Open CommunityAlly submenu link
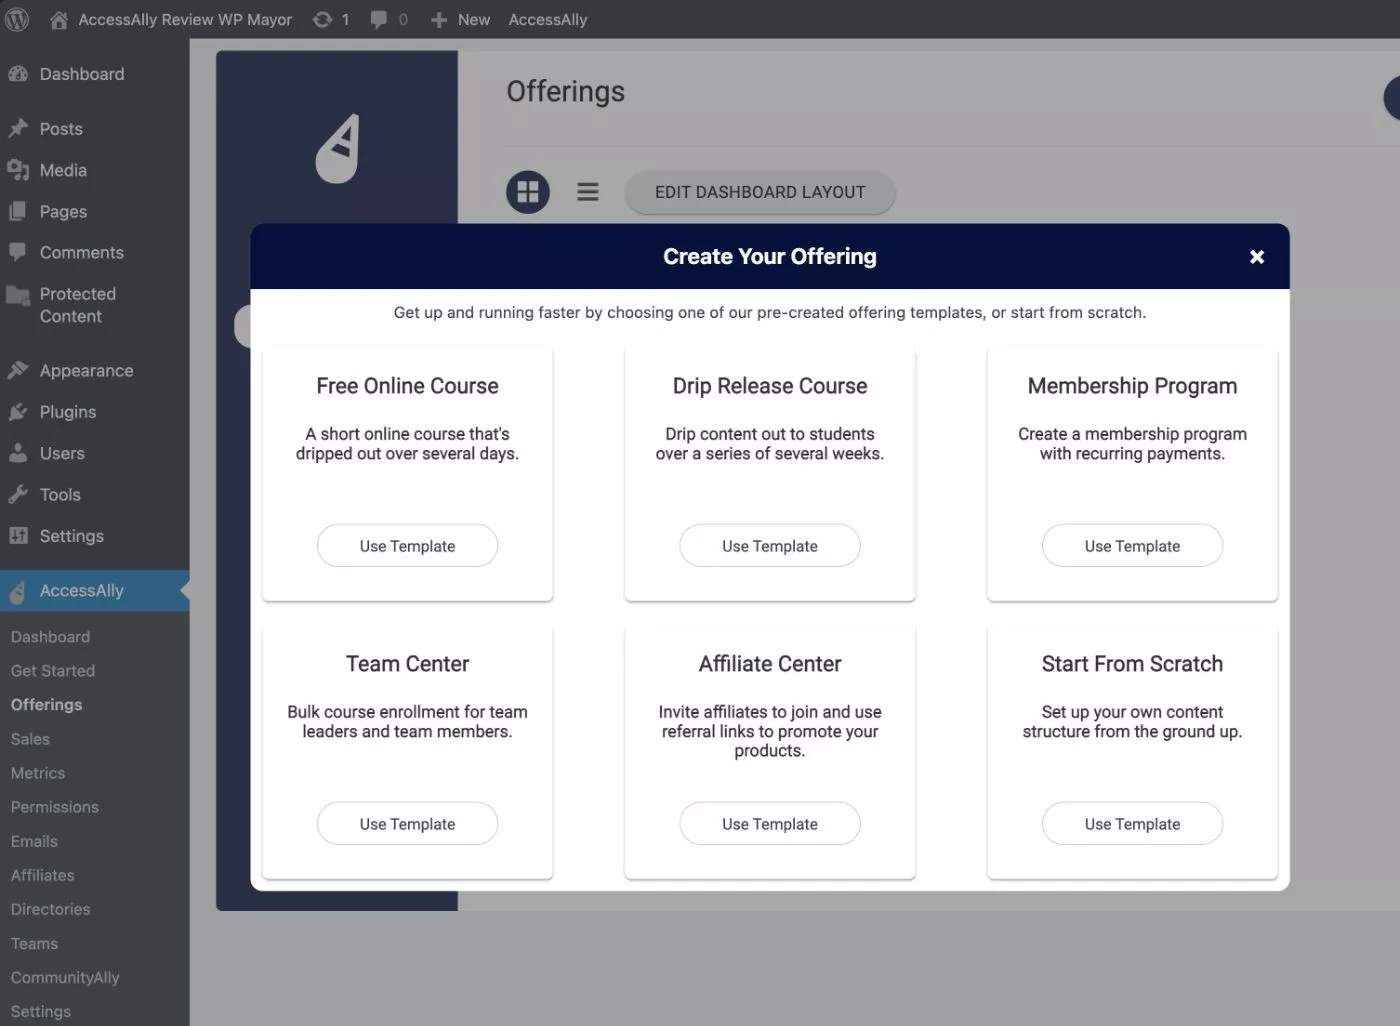This screenshot has width=1400, height=1026. tap(65, 977)
